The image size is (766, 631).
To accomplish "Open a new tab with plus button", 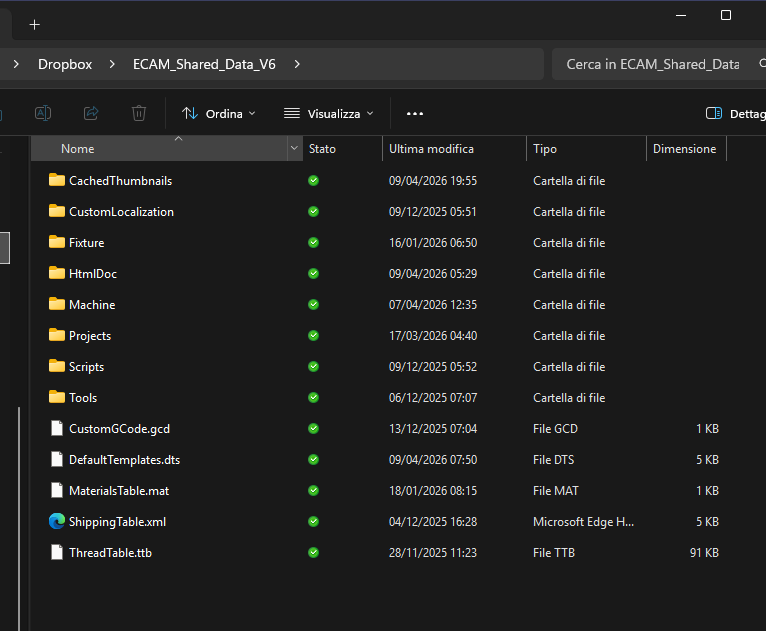I will [34, 24].
